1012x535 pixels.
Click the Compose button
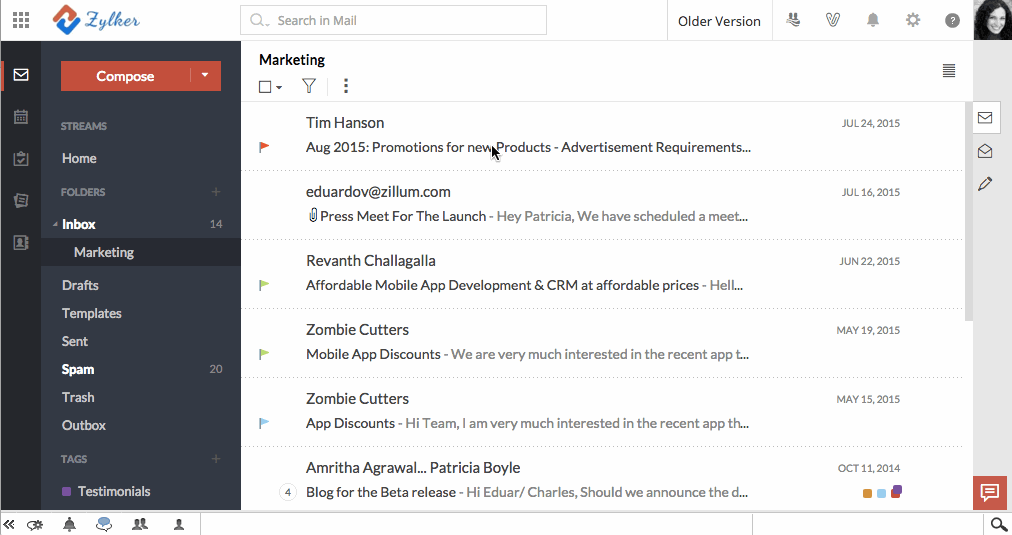click(125, 76)
